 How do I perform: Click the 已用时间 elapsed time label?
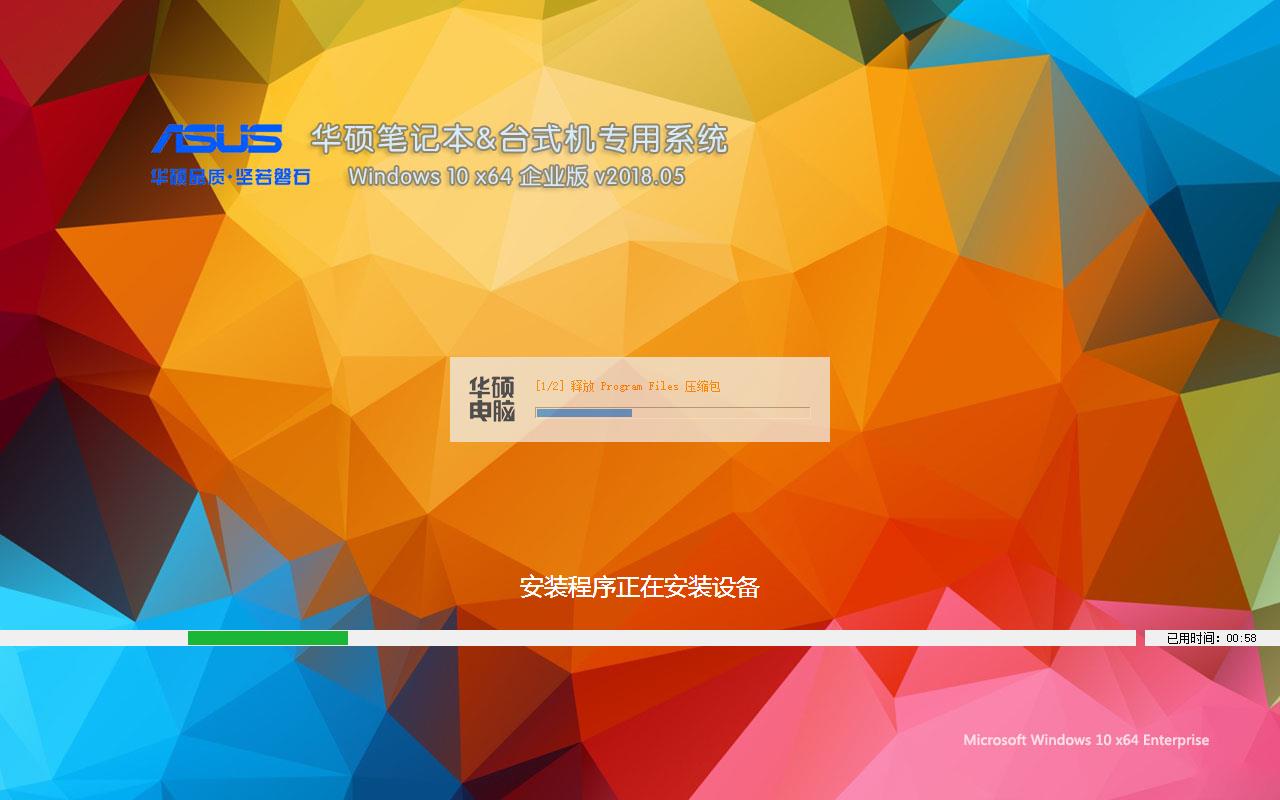(x=1192, y=638)
